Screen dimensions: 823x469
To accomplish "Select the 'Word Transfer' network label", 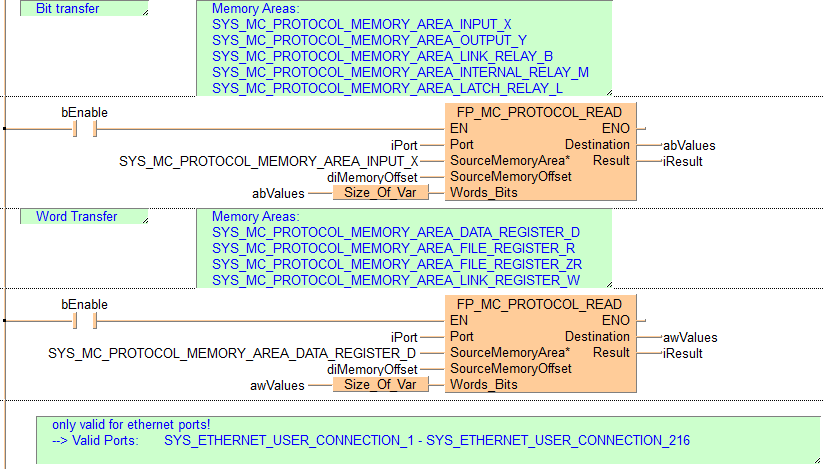I will [x=76, y=216].
